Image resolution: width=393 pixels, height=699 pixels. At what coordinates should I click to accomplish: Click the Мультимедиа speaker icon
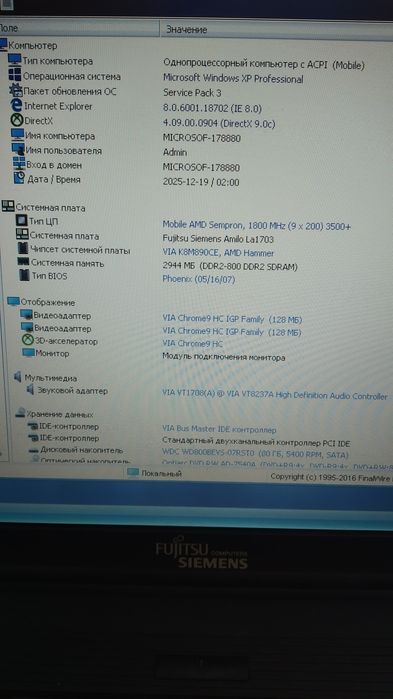coord(18,377)
